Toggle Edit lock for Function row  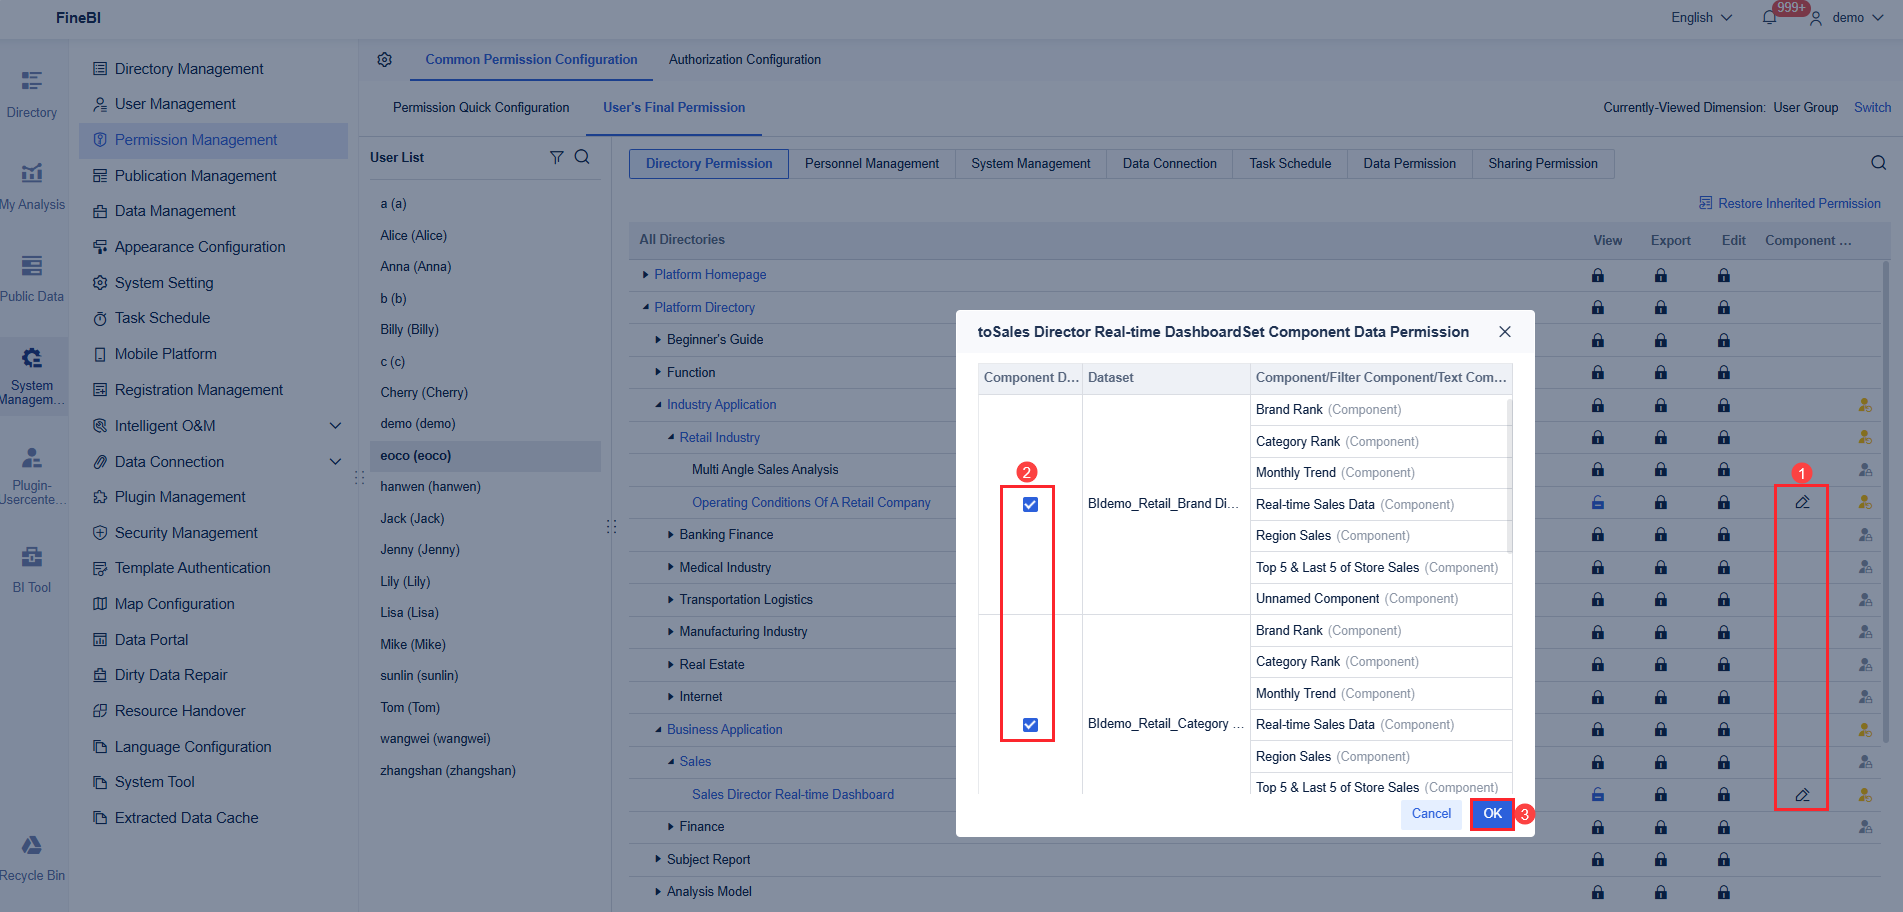pyautogui.click(x=1724, y=373)
